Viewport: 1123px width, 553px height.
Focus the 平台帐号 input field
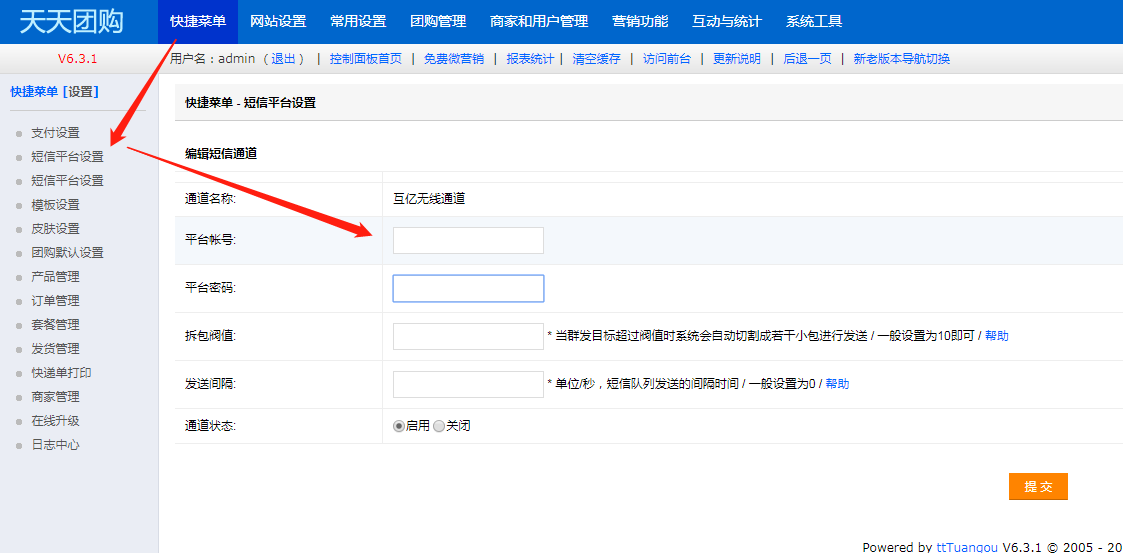point(468,241)
